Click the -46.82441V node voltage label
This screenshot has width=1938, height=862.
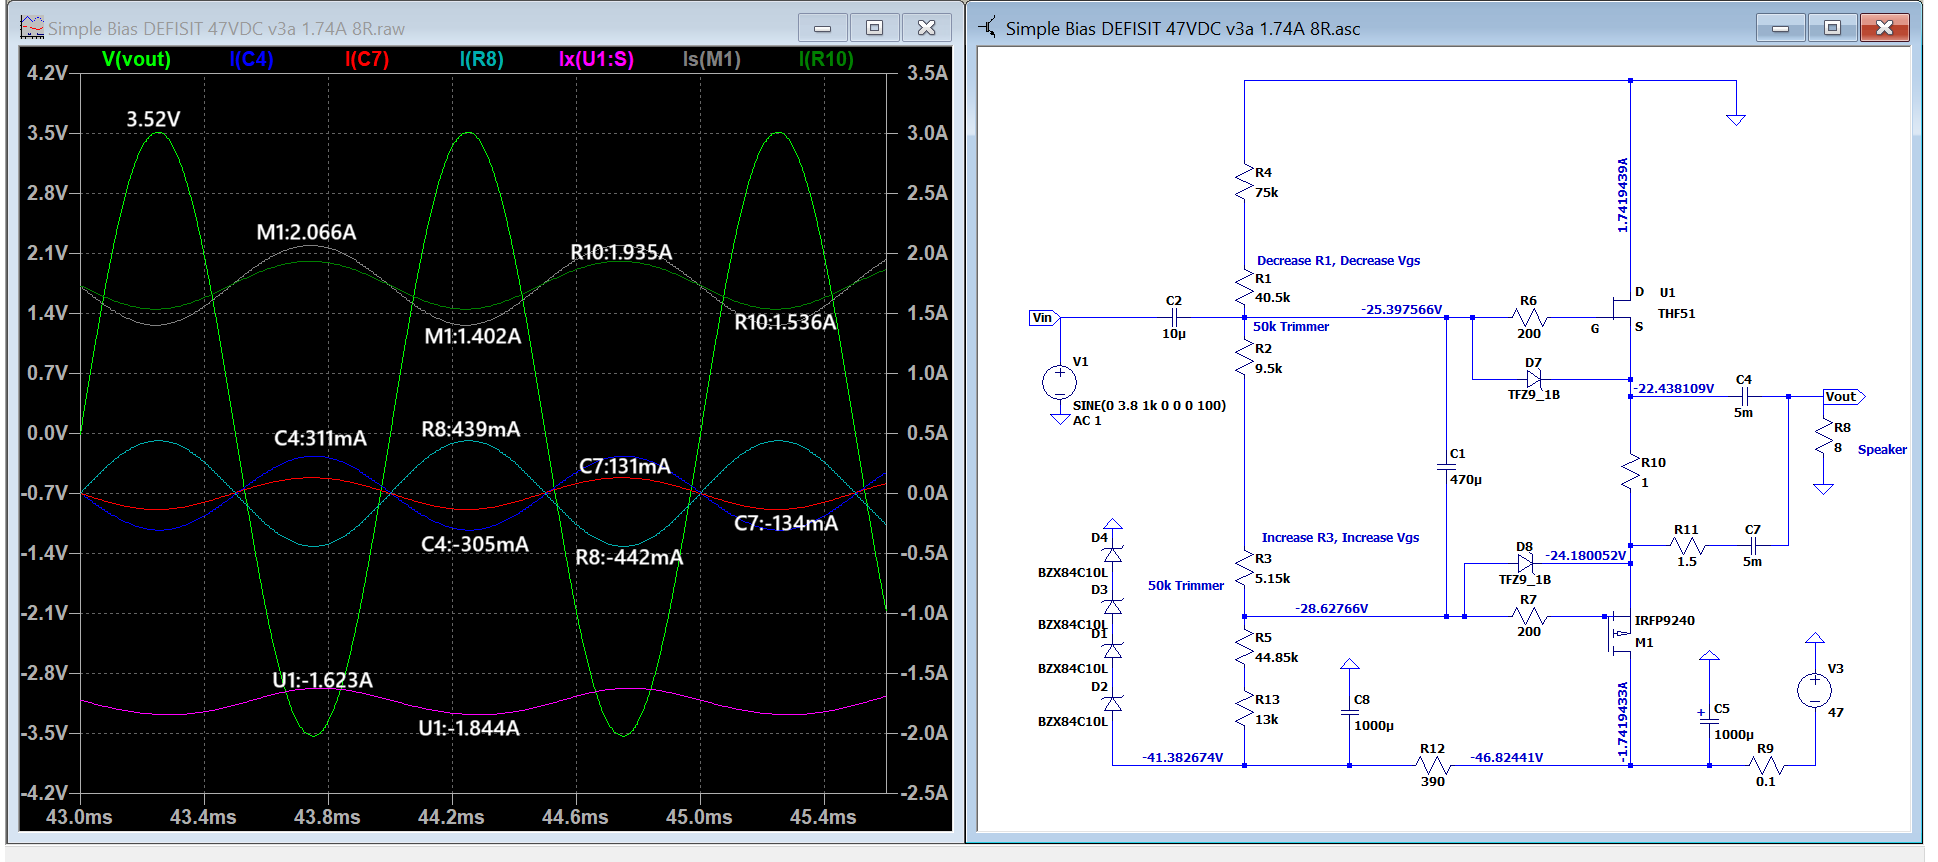coord(1506,757)
